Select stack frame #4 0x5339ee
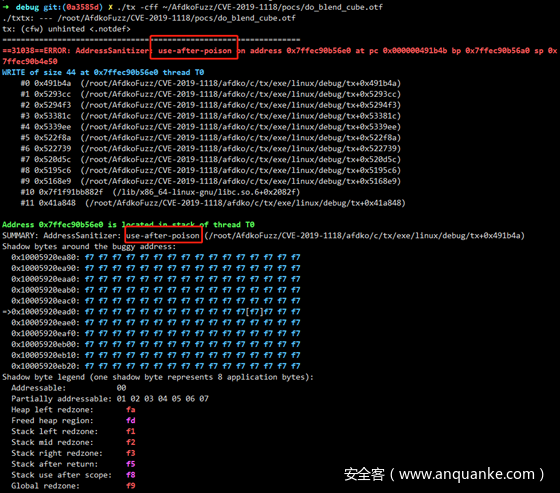 (x=211, y=127)
